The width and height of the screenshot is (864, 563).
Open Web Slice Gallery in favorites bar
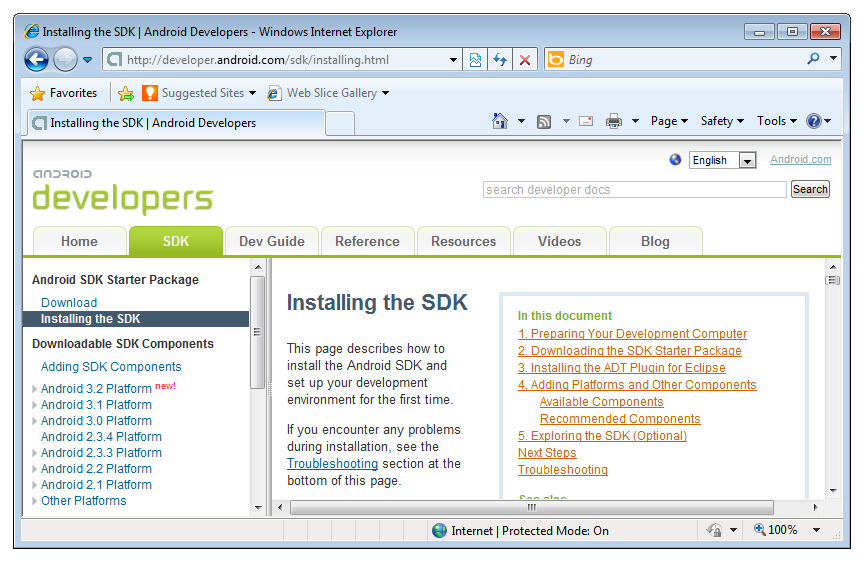tap(328, 93)
